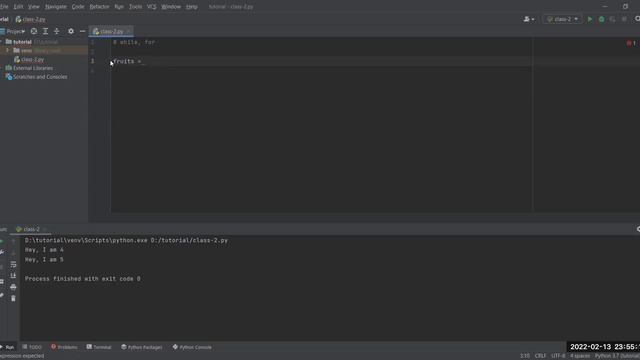640x360 pixels.
Task: Click the CRLF line separator in status bar
Action: [540, 356]
